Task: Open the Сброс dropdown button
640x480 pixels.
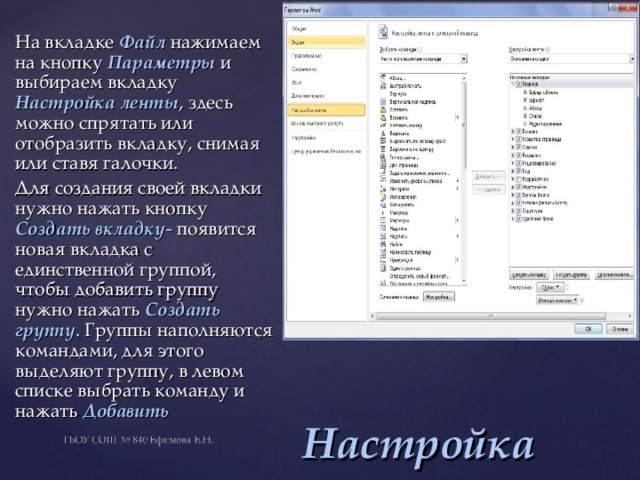Action: pos(549,287)
